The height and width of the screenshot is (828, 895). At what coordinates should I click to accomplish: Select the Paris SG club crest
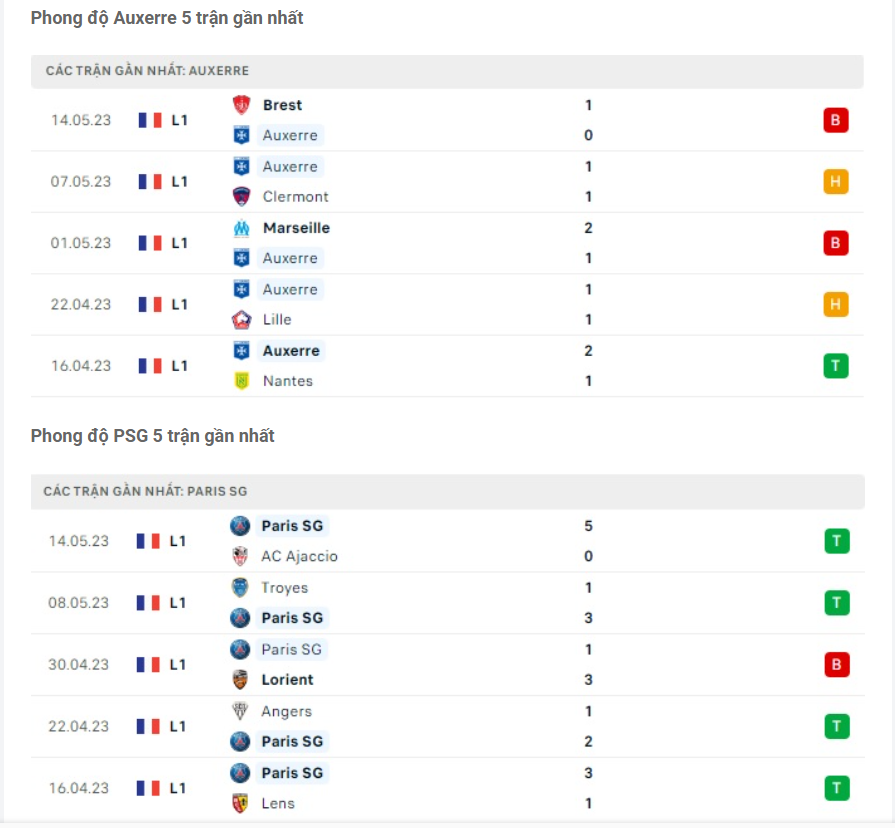240,525
